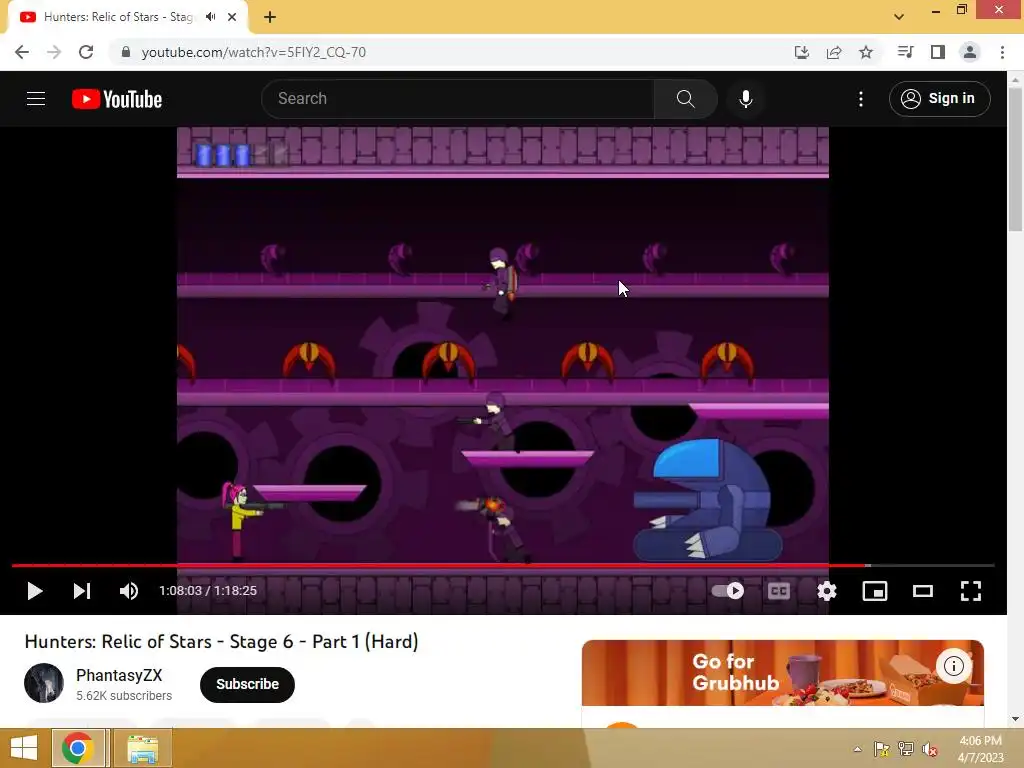Seek using the red progress bar
Viewport: 1024px width, 768px height.
[503, 565]
